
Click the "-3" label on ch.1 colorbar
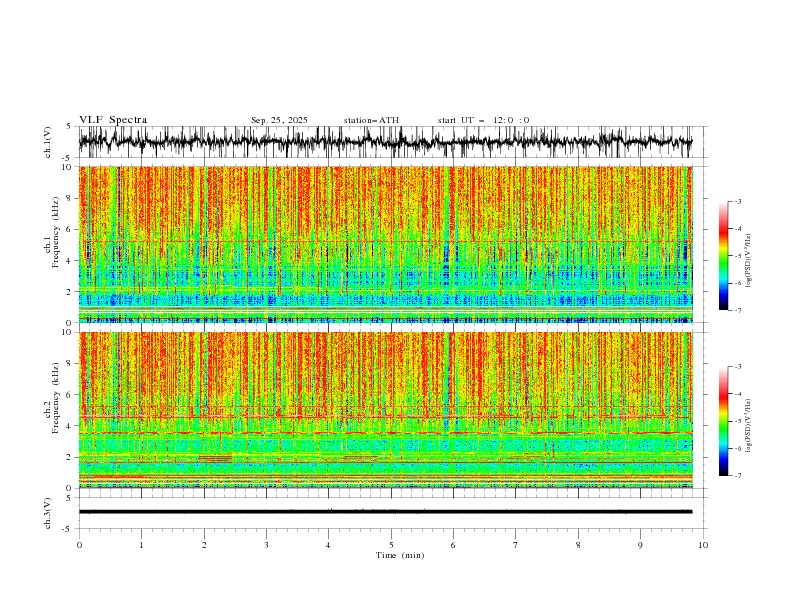[737, 201]
